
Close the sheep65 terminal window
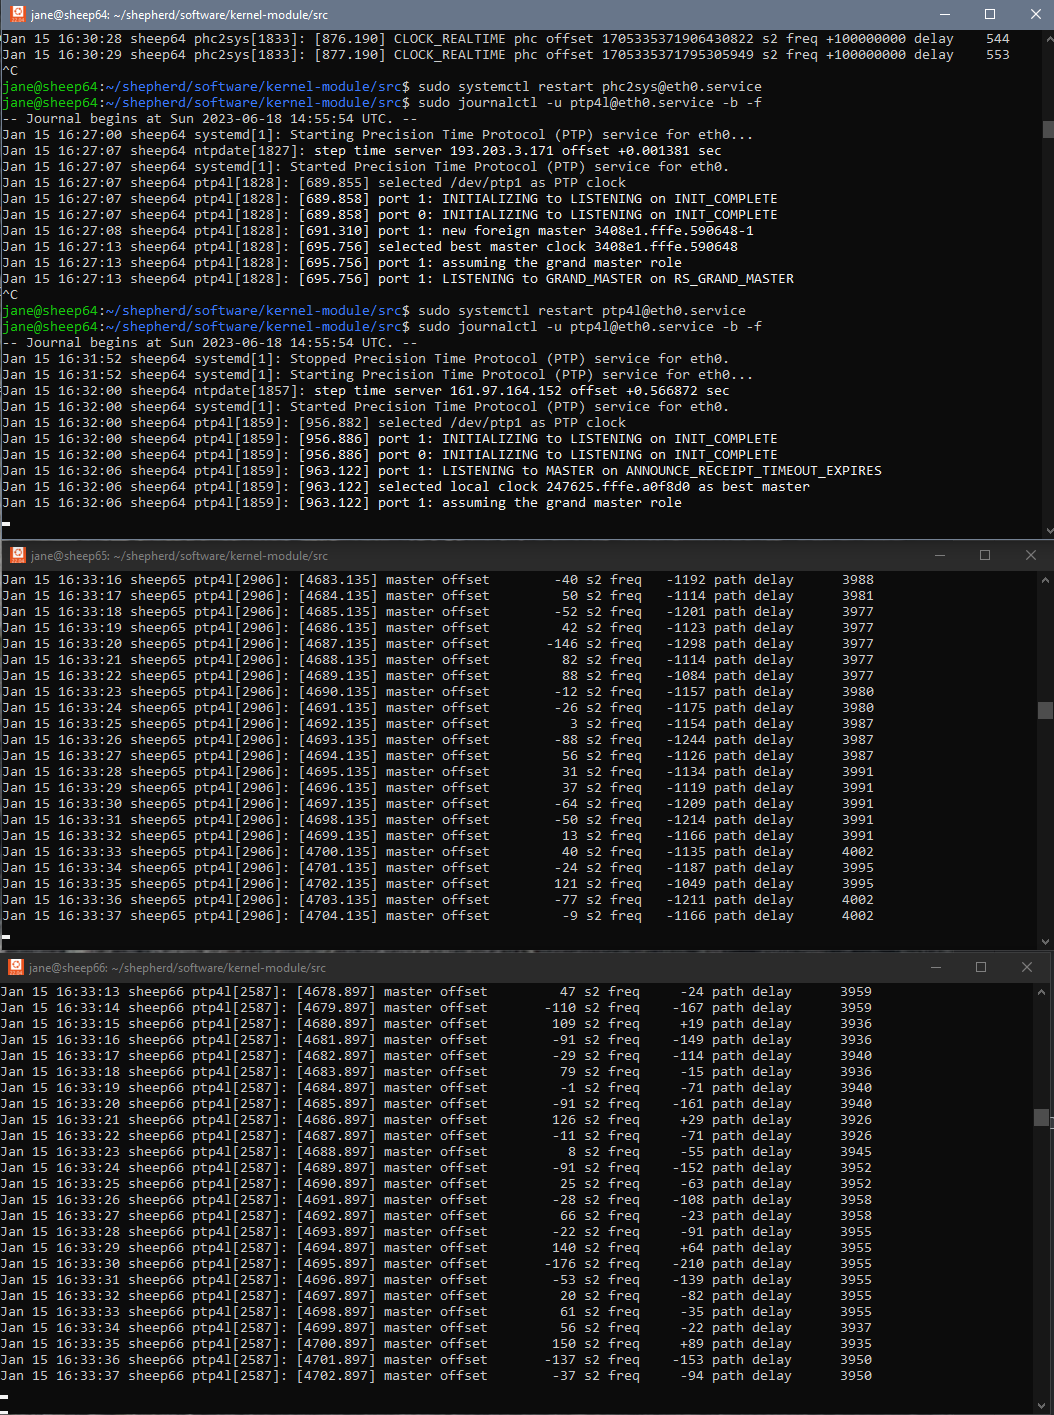pos(1030,555)
